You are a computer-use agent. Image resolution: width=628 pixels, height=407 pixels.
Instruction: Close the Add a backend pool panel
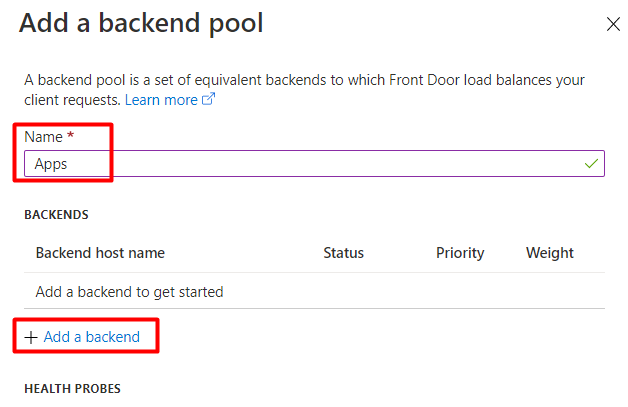613,25
